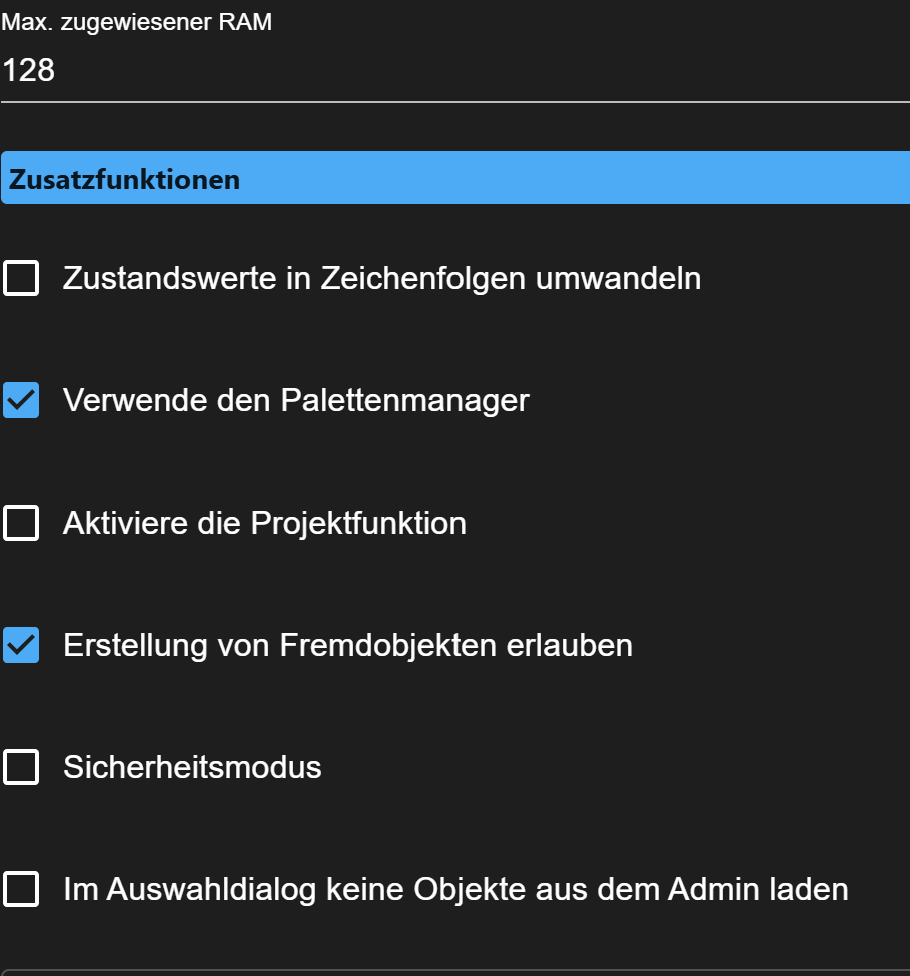Screen dimensions: 910x976
Task: Click the "Verwende den Palettenmanager" label text
Action: click(296, 400)
